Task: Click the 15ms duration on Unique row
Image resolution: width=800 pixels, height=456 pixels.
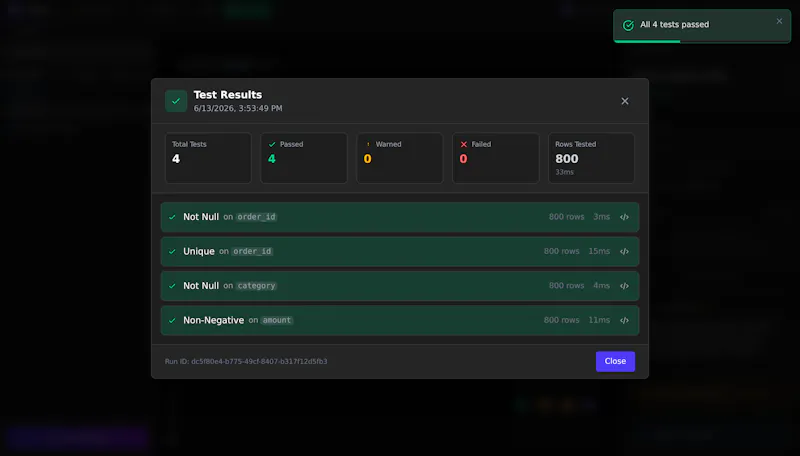Action: click(599, 251)
